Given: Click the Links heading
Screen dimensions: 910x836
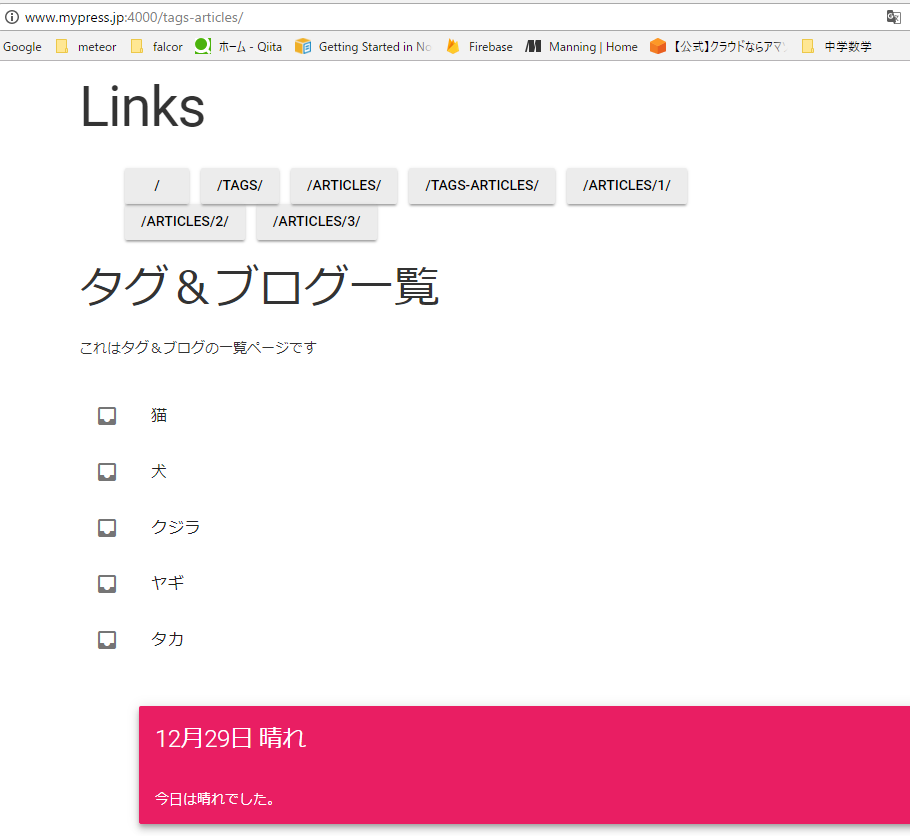Looking at the screenshot, I should [x=143, y=107].
